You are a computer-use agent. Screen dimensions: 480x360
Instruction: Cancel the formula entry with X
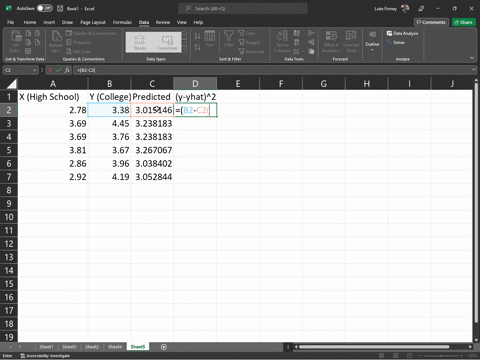[x=50, y=70]
